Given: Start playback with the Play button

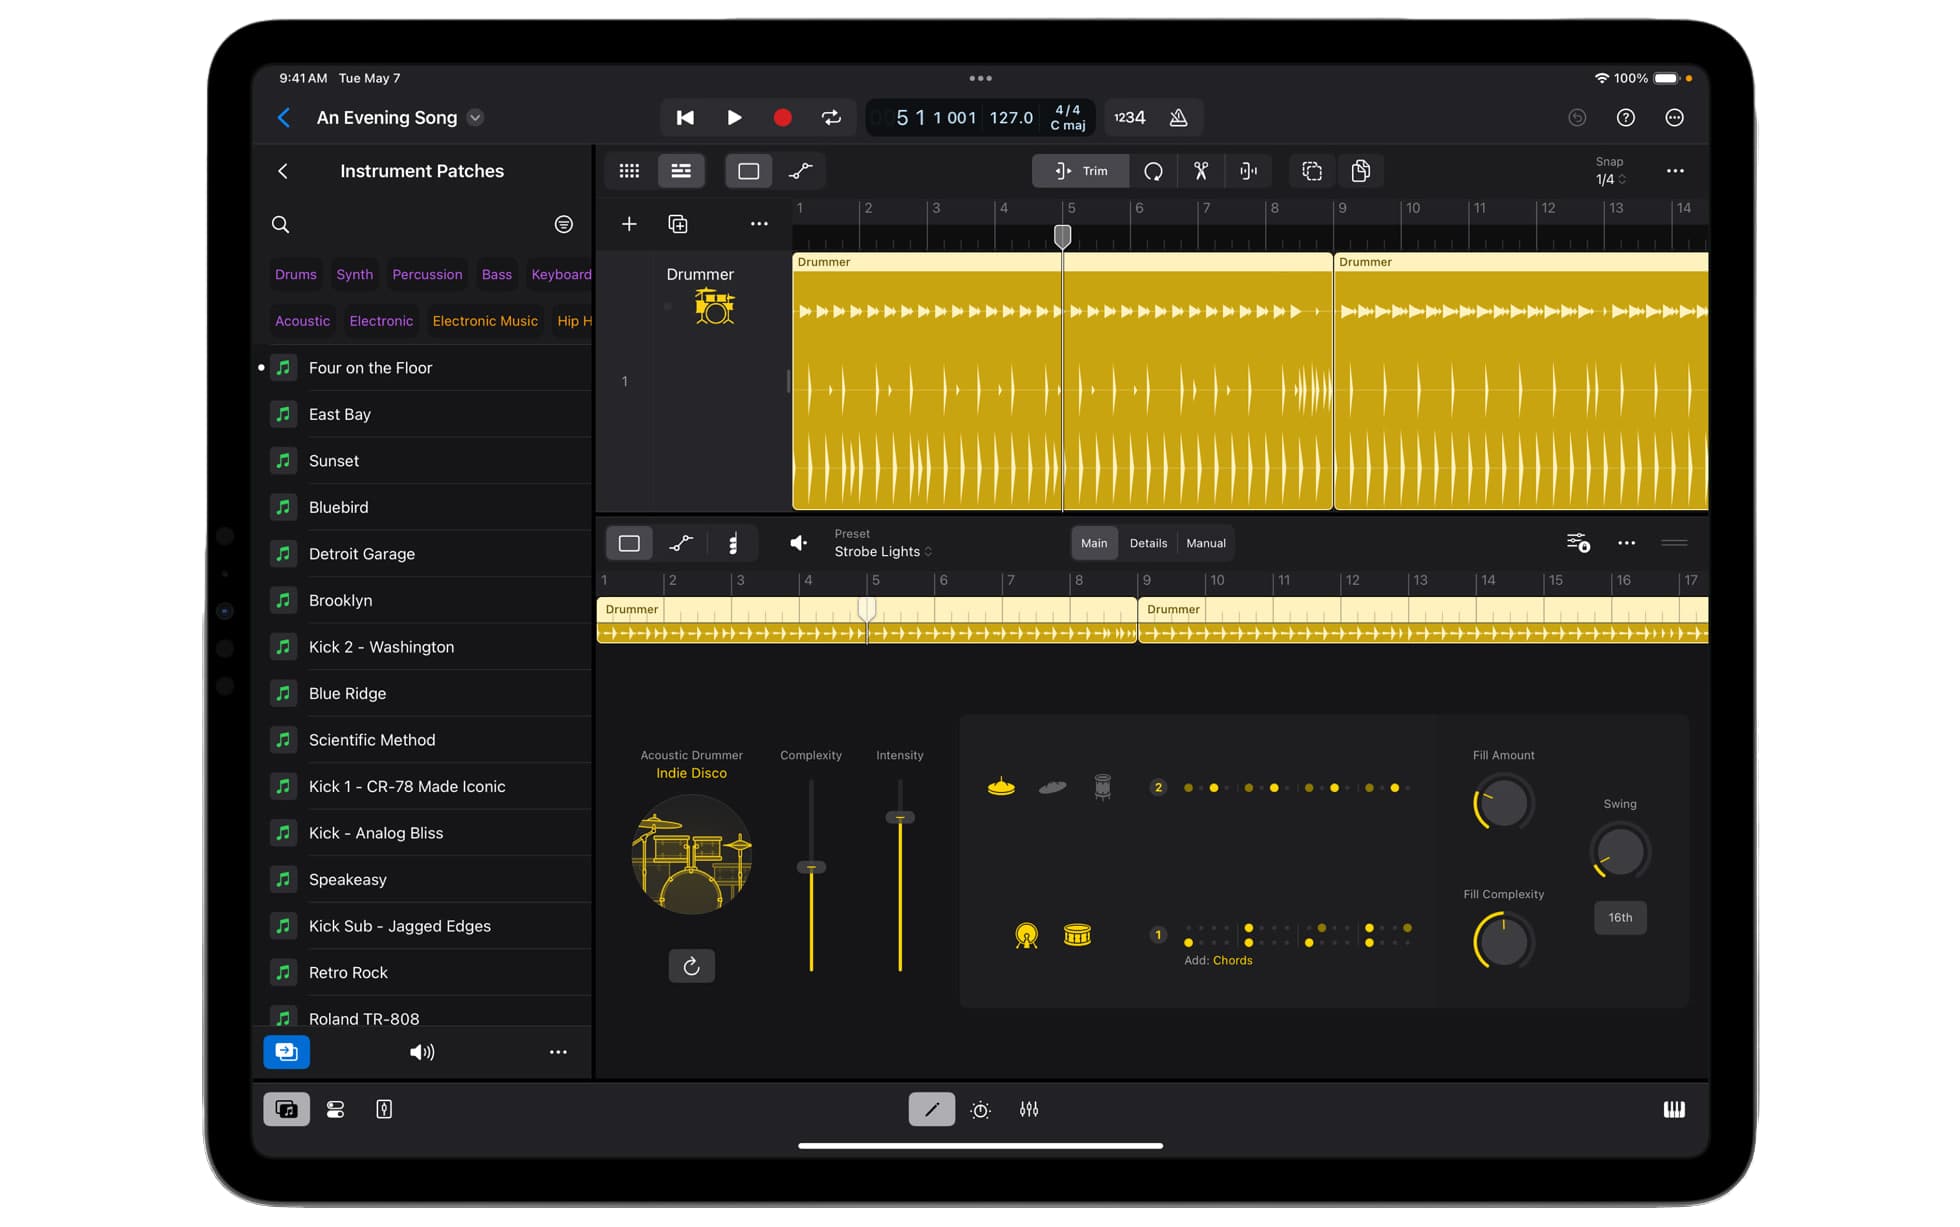Looking at the screenshot, I should pos(734,118).
